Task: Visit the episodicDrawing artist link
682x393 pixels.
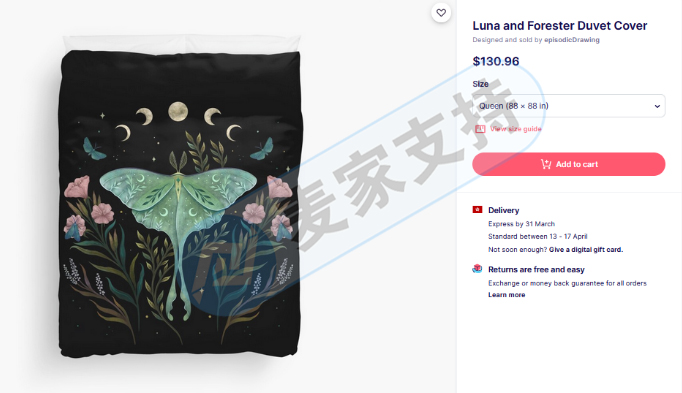Action: (x=572, y=40)
